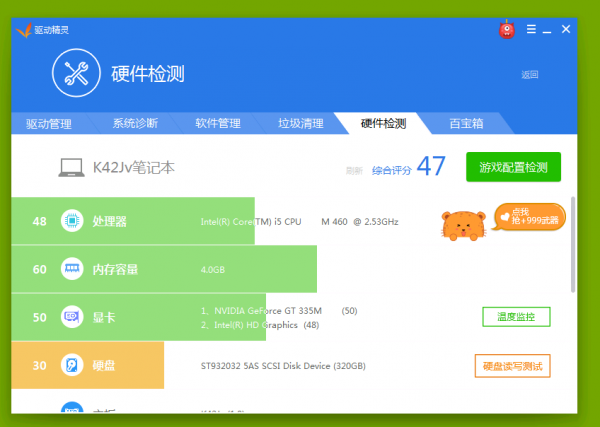Select the 硬件检测 tab

pos(383,123)
